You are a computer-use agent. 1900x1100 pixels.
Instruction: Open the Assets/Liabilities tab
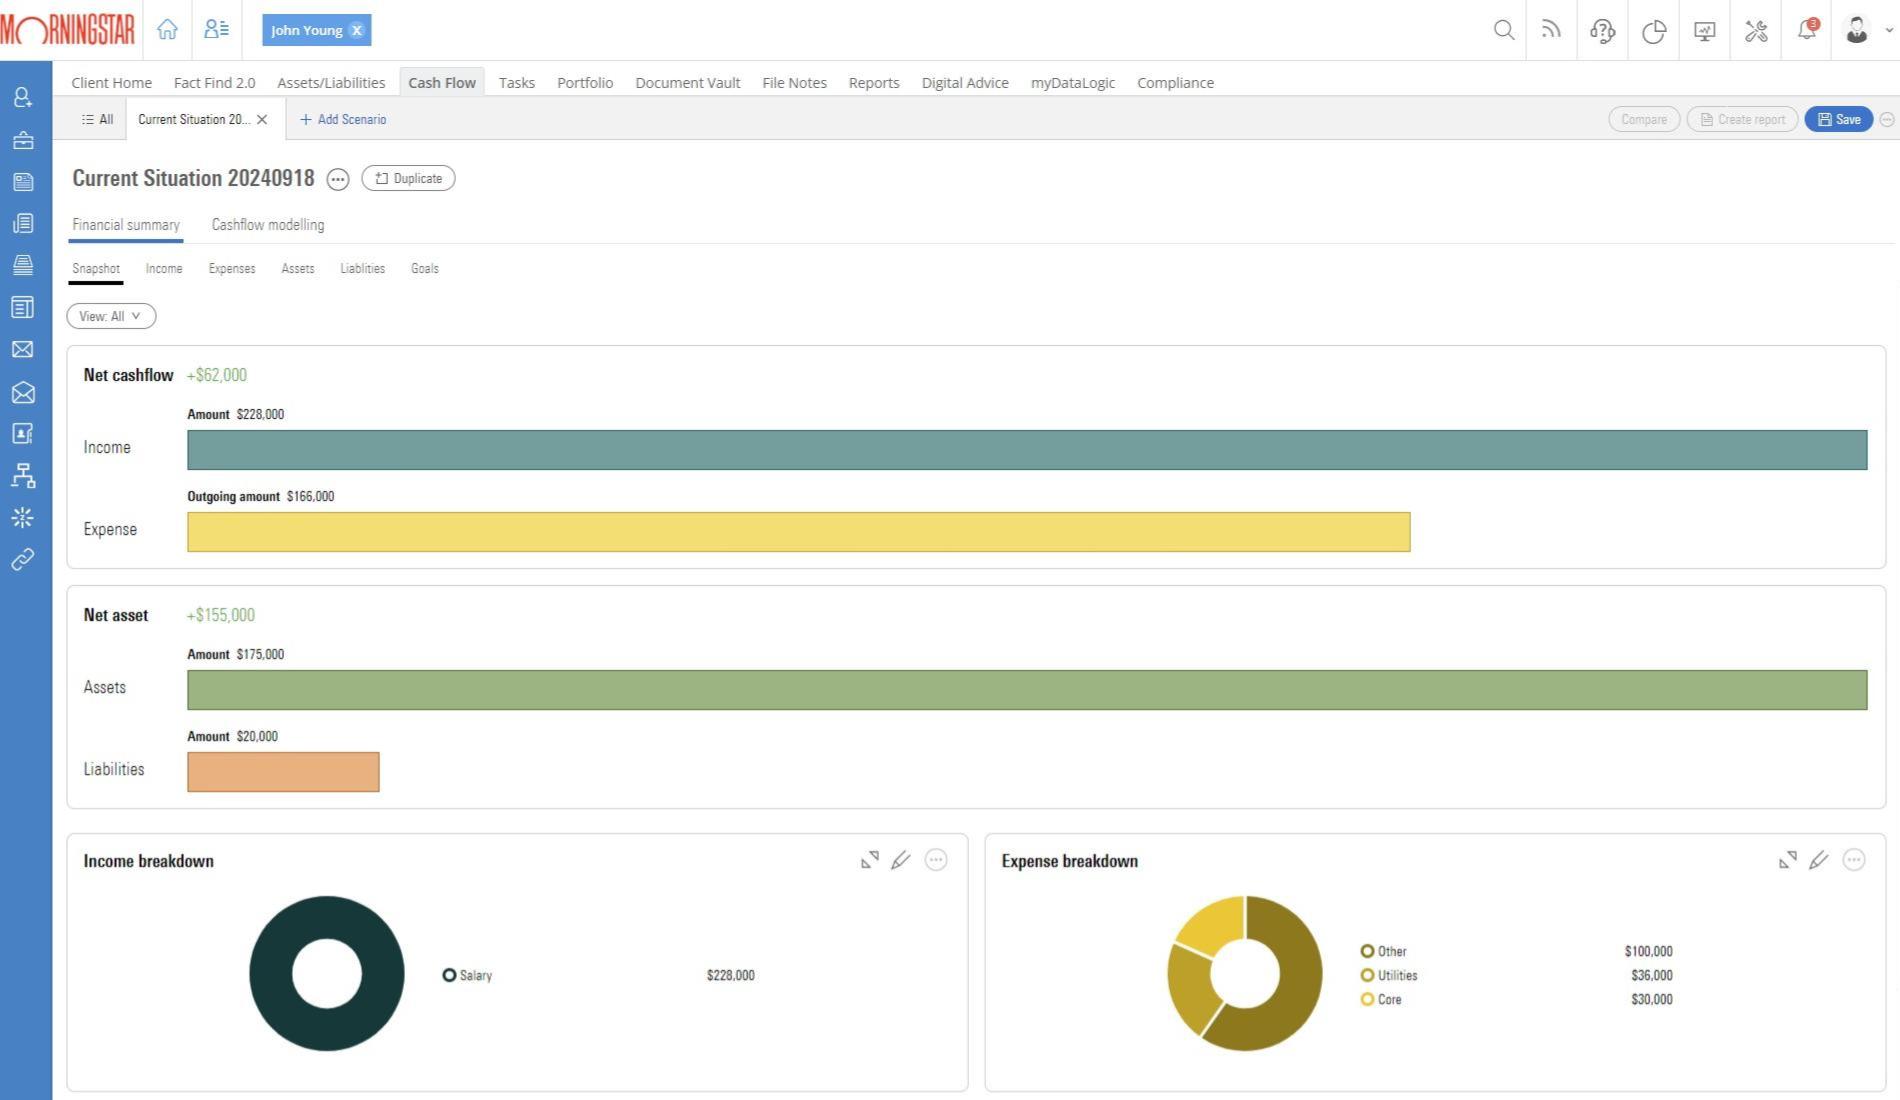tap(331, 83)
